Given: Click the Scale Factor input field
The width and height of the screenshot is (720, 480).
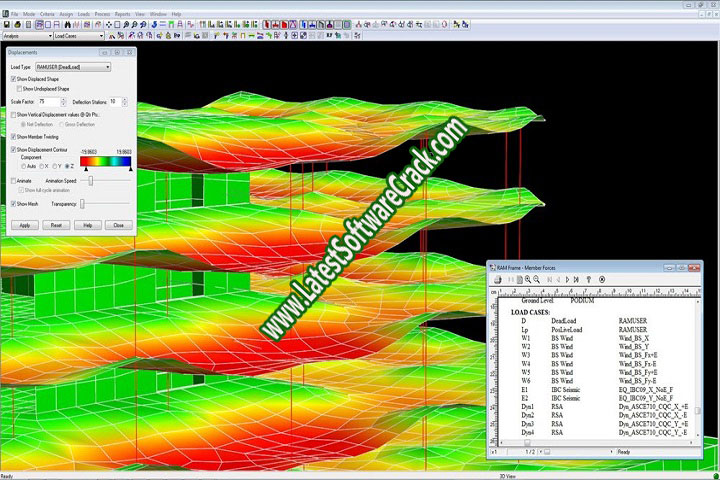Looking at the screenshot, I should pos(50,102).
